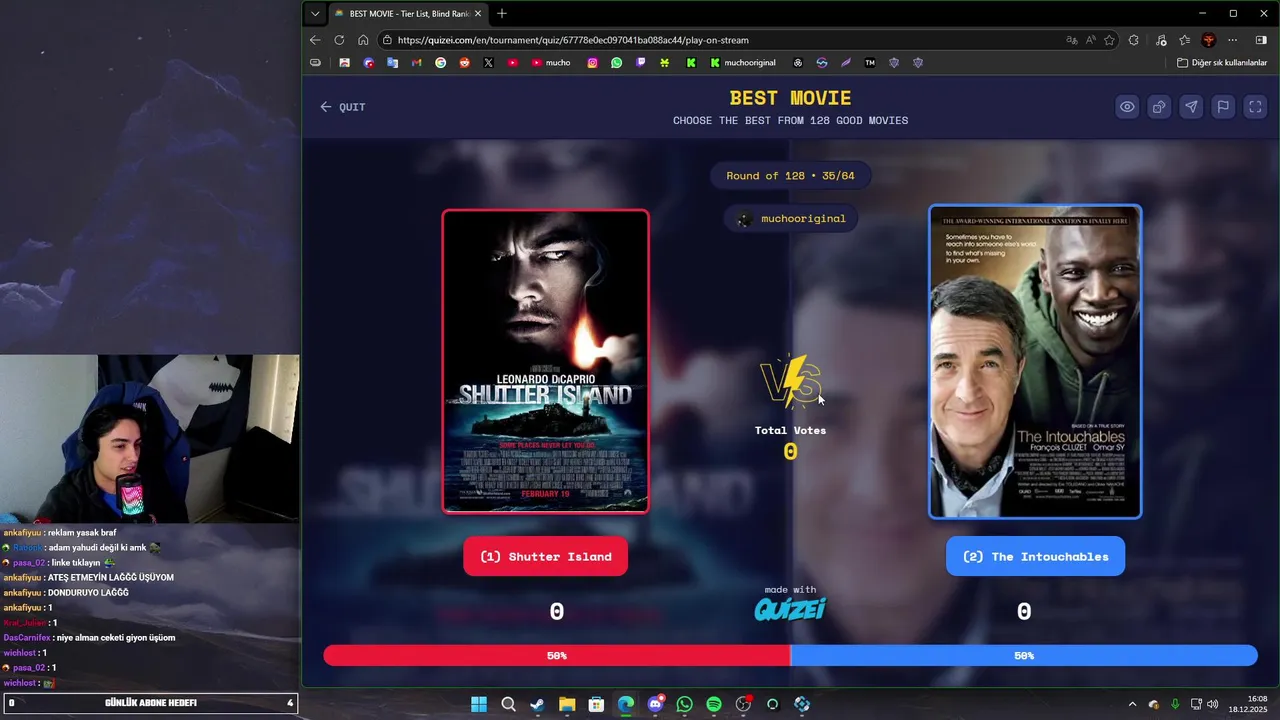
Task: Open Steam from the taskbar
Action: point(537,704)
